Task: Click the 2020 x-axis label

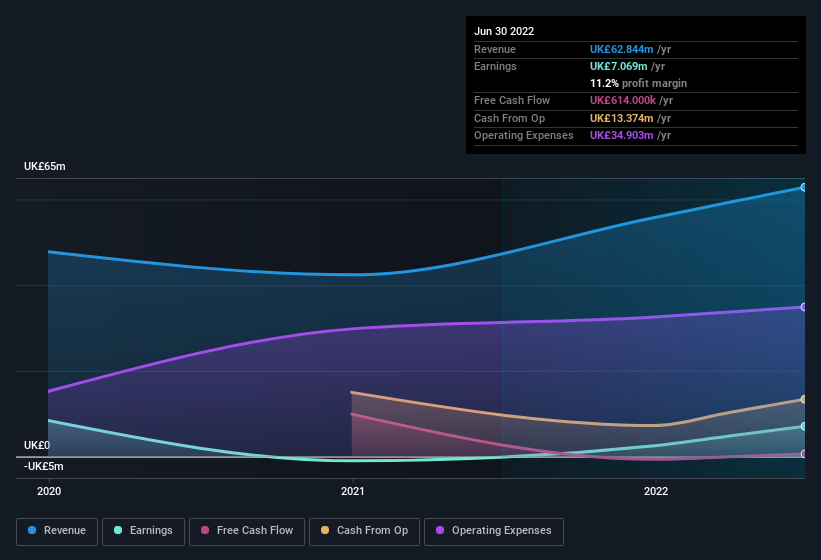Action: click(49, 491)
